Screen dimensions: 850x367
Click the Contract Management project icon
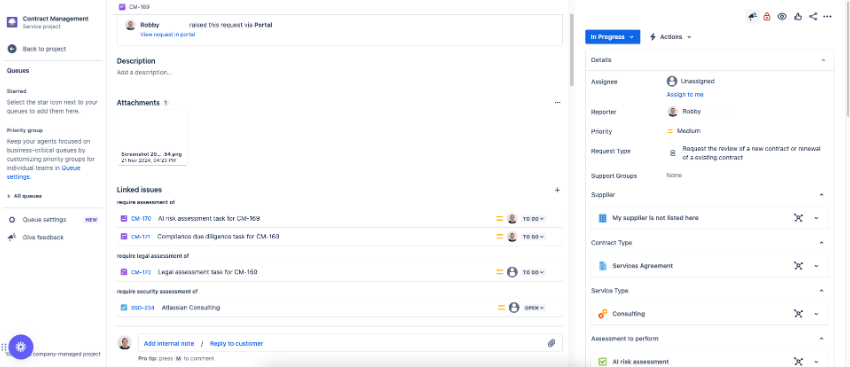pos(12,22)
